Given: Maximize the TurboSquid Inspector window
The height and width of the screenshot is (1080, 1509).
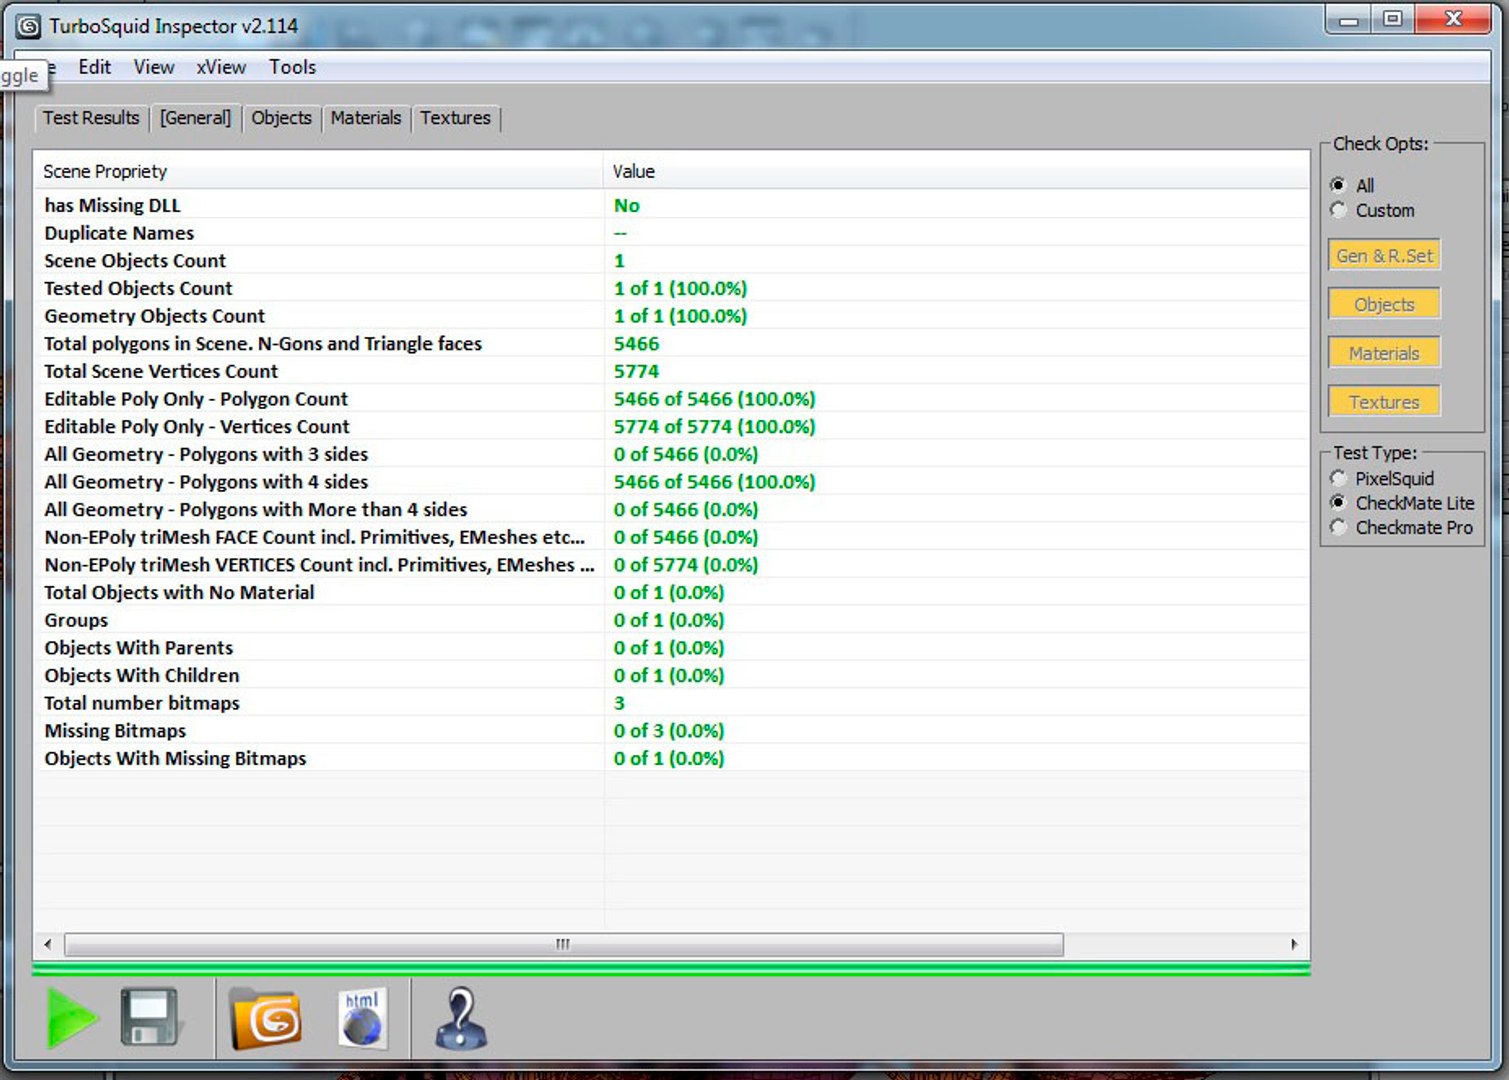Looking at the screenshot, I should (1392, 19).
